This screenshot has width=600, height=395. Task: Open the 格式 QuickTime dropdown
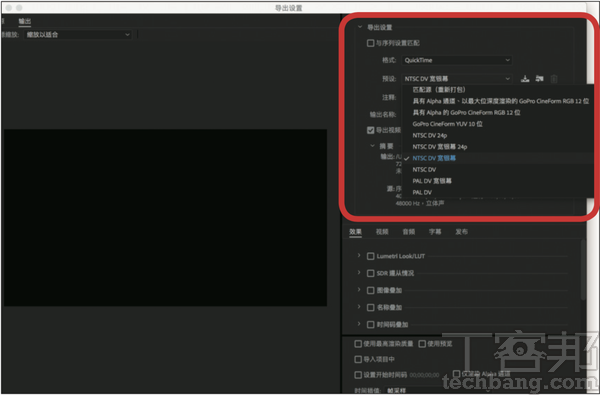click(457, 60)
